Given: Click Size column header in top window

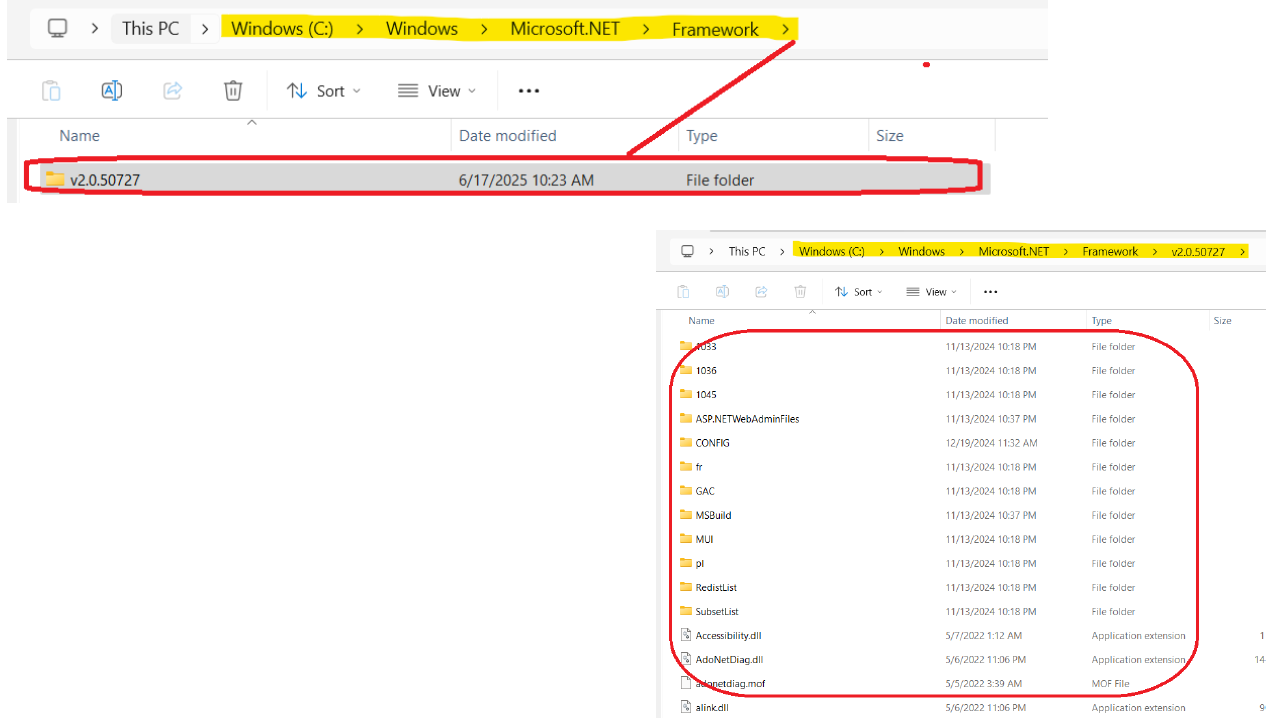Looking at the screenshot, I should [x=889, y=136].
